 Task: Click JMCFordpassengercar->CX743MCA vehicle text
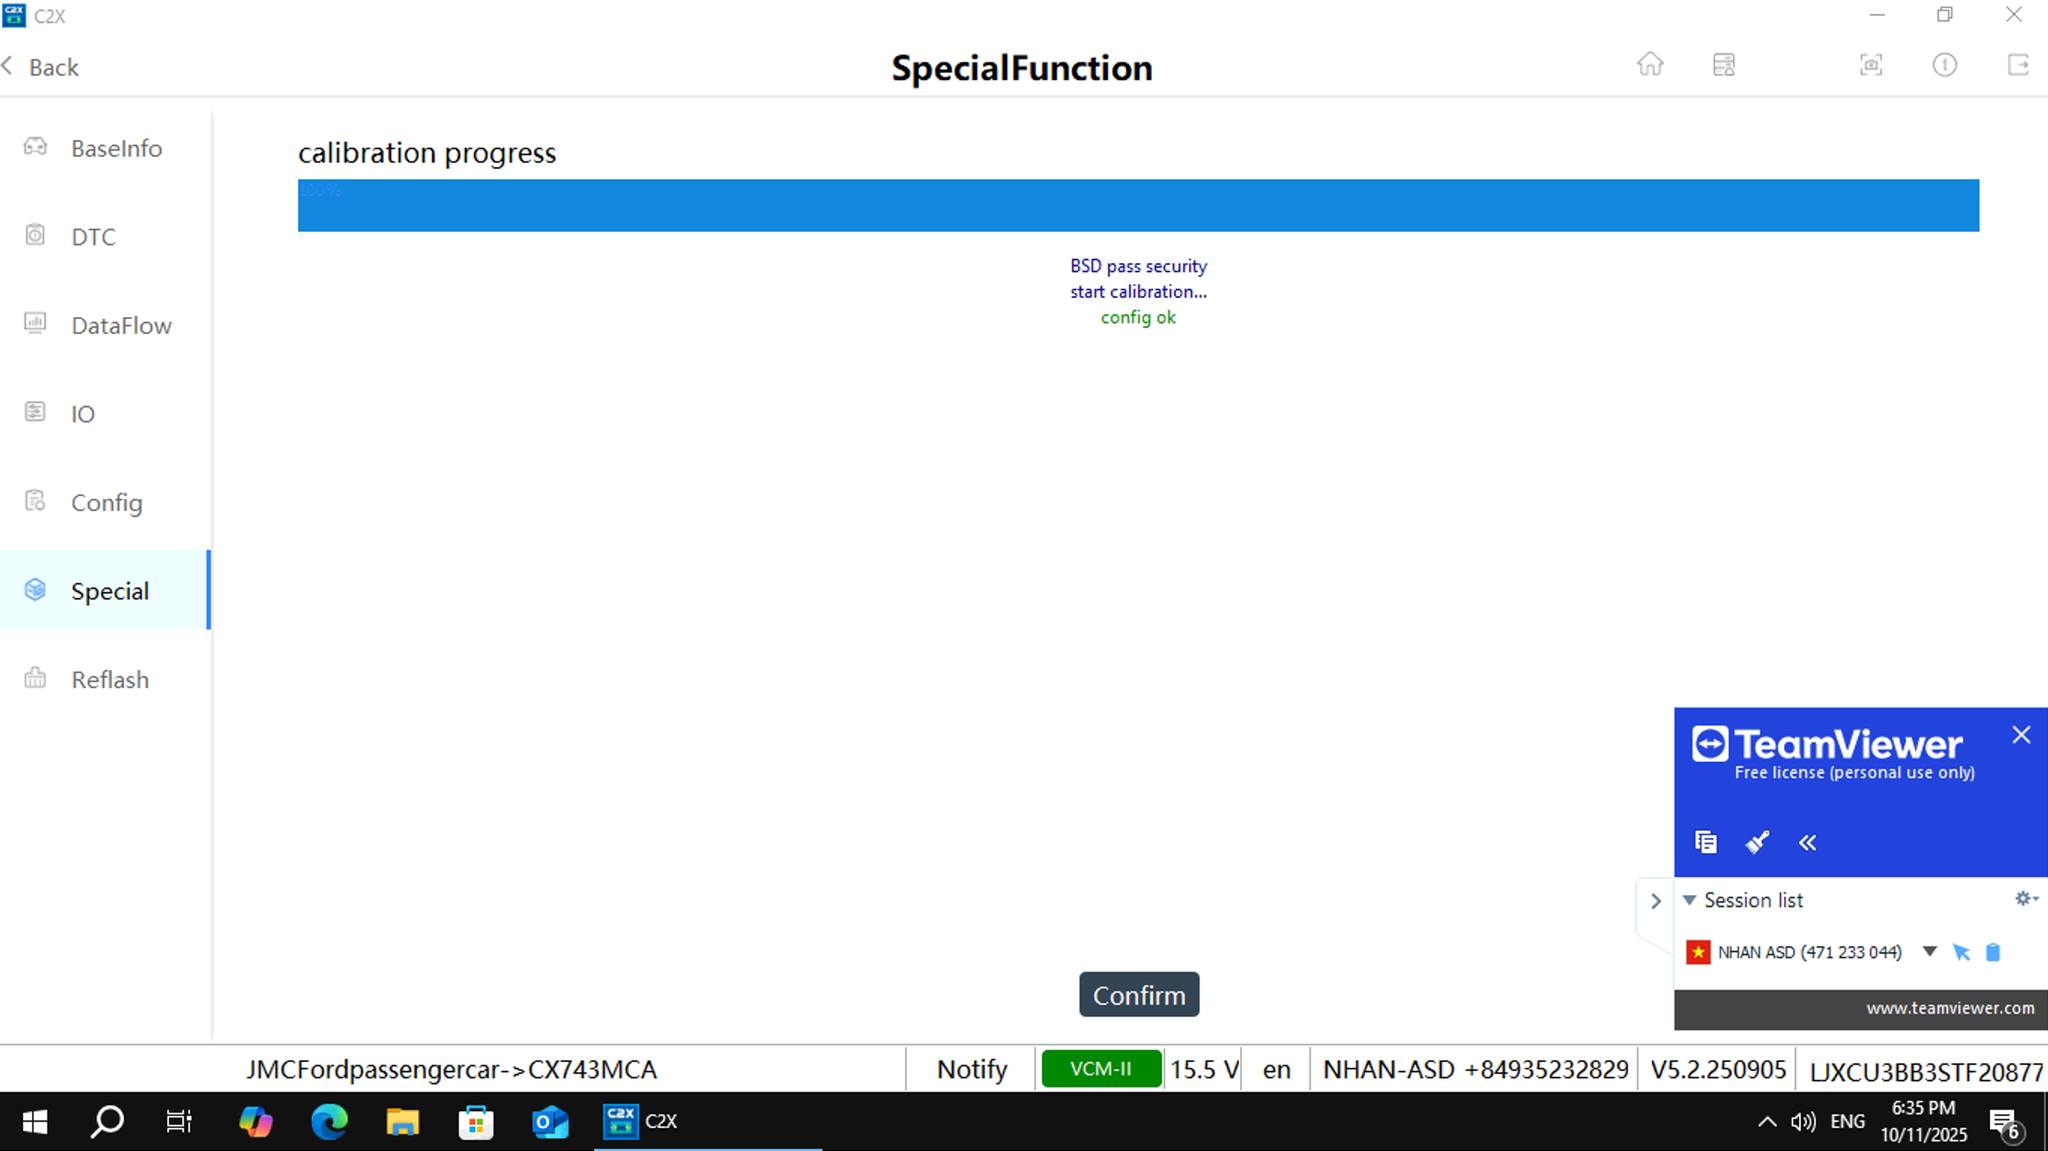point(452,1069)
